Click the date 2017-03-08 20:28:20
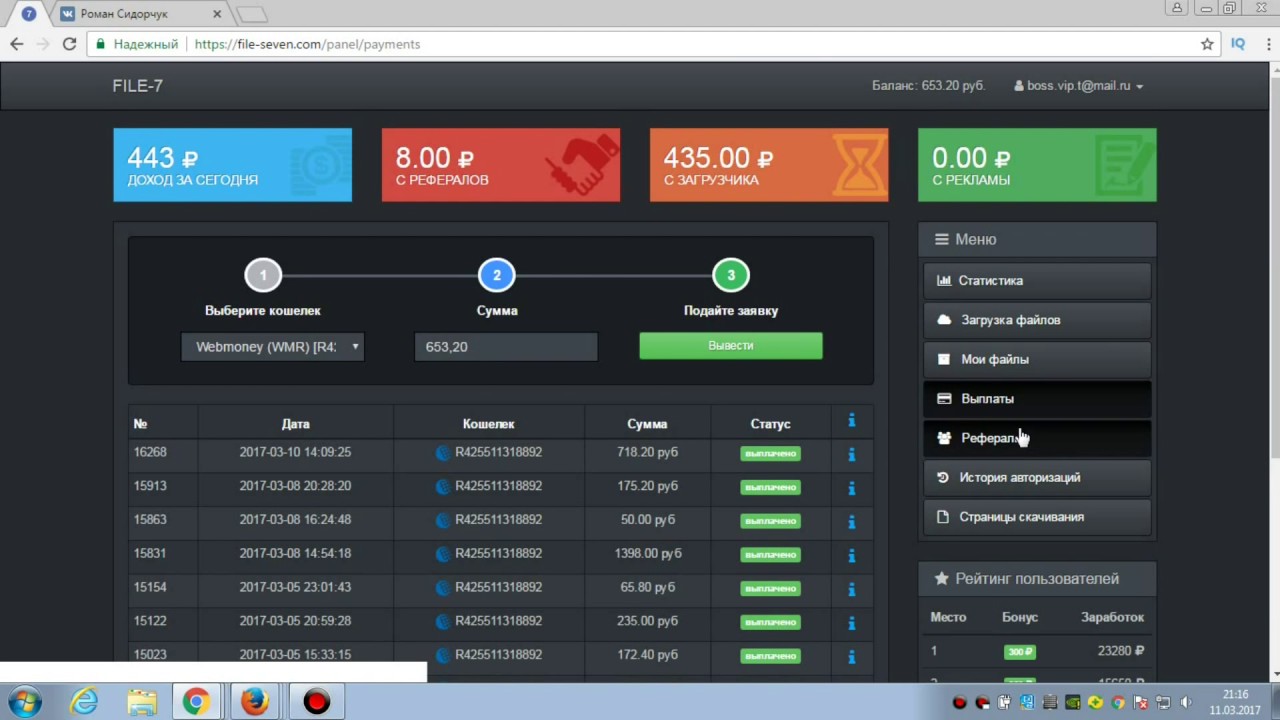The image size is (1280, 720). [x=295, y=486]
